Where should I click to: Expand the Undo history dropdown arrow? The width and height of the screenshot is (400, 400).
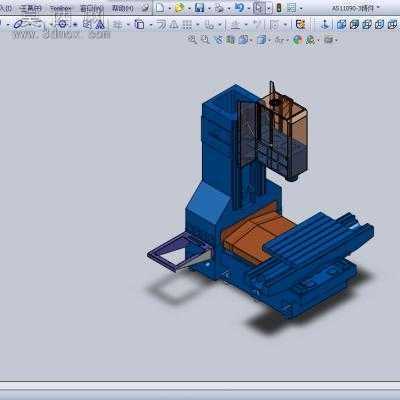click(x=248, y=8)
